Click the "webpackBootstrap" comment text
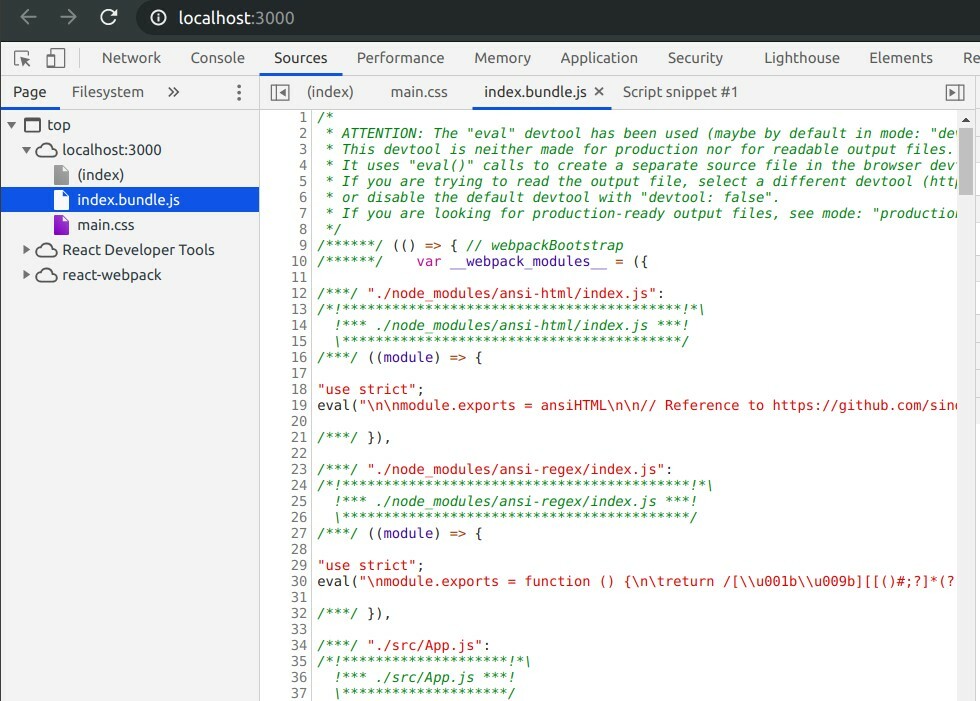This screenshot has width=980, height=701. click(557, 246)
